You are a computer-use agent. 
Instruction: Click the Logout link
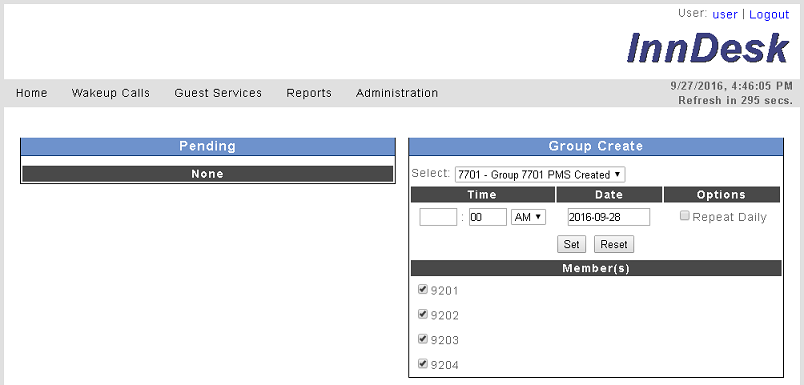click(769, 14)
